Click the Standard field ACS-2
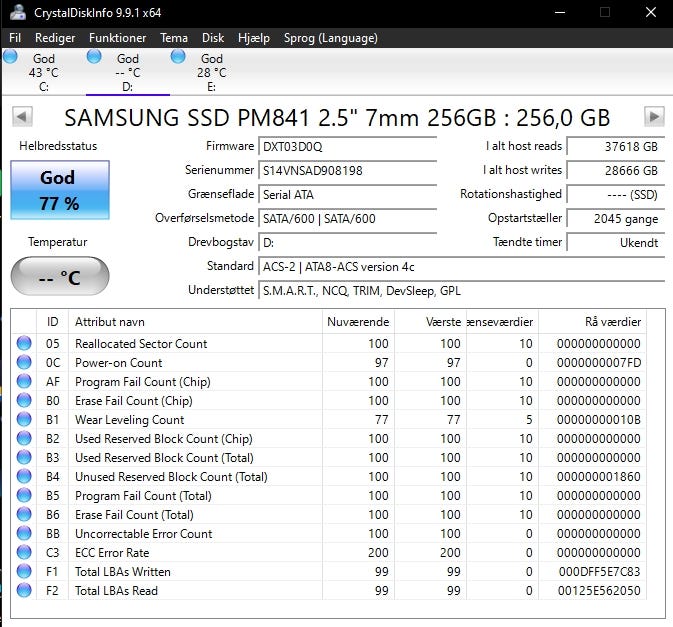 (462, 267)
